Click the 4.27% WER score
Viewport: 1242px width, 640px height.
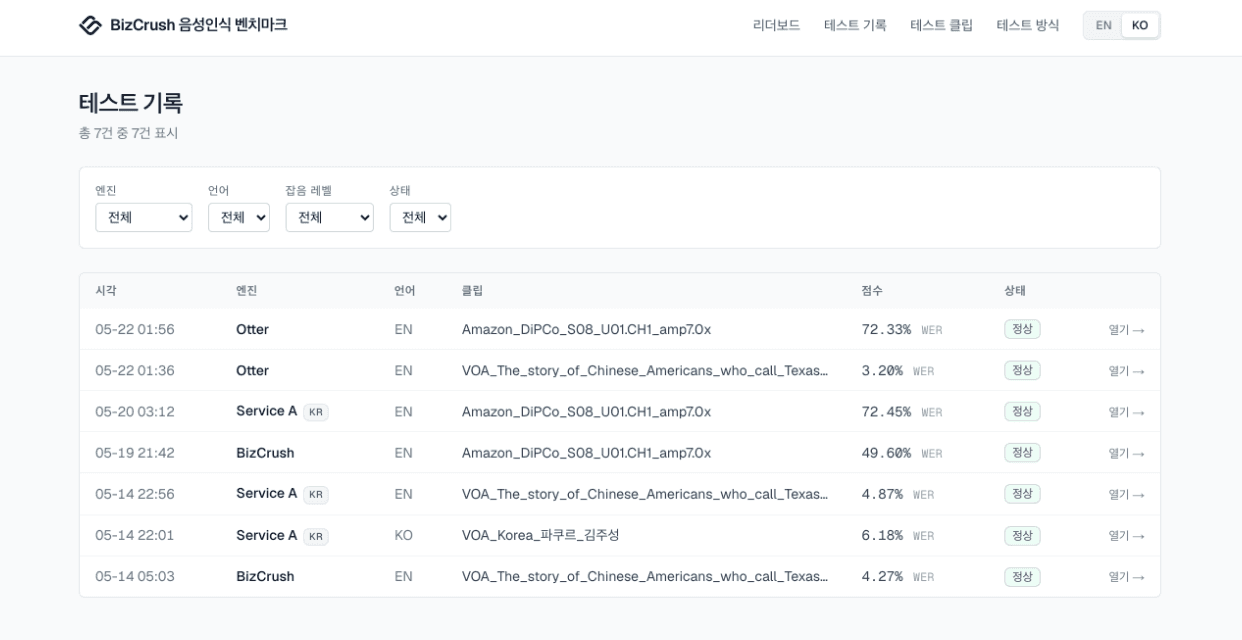point(897,577)
